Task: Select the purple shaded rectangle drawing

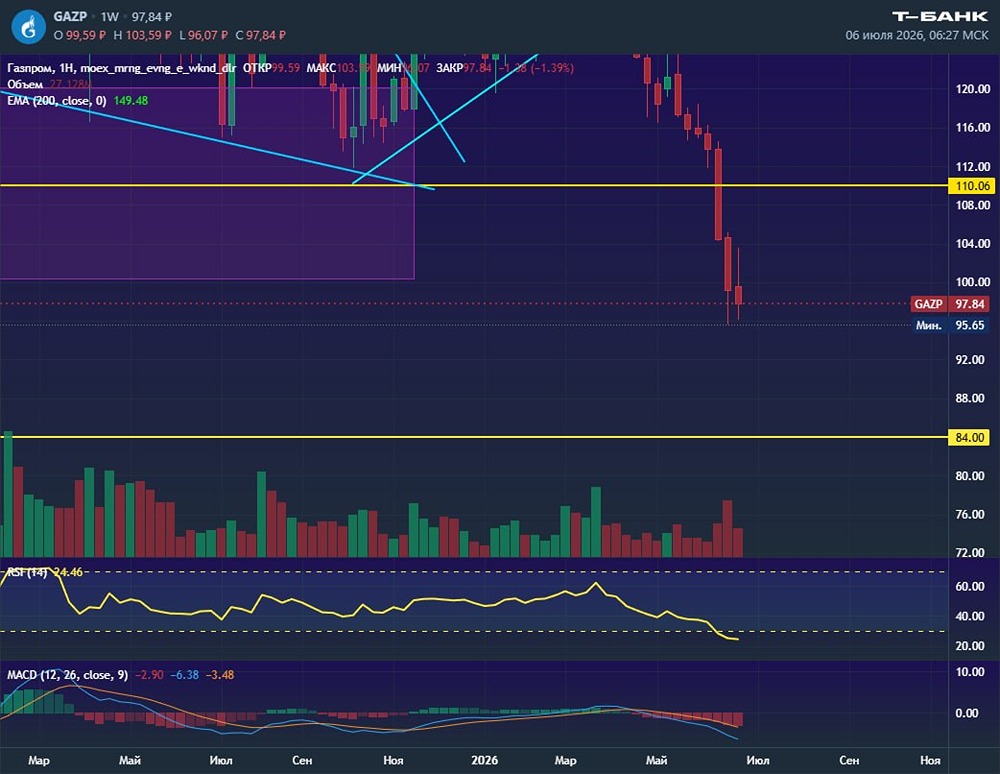Action: click(207, 184)
